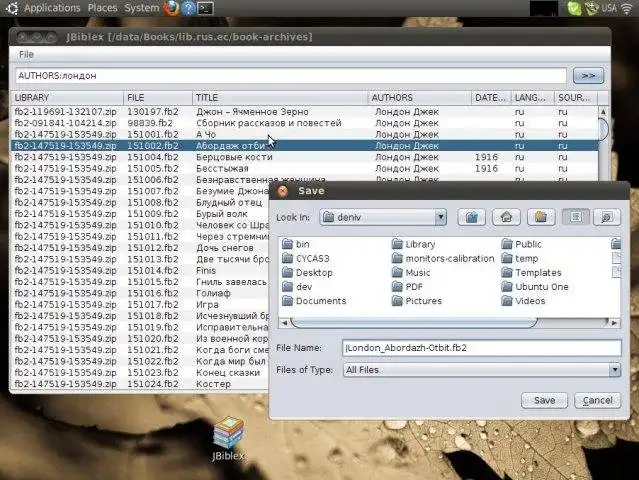Expand the Look In folder dropdown
Image resolution: width=639 pixels, height=480 pixels.
click(440, 217)
